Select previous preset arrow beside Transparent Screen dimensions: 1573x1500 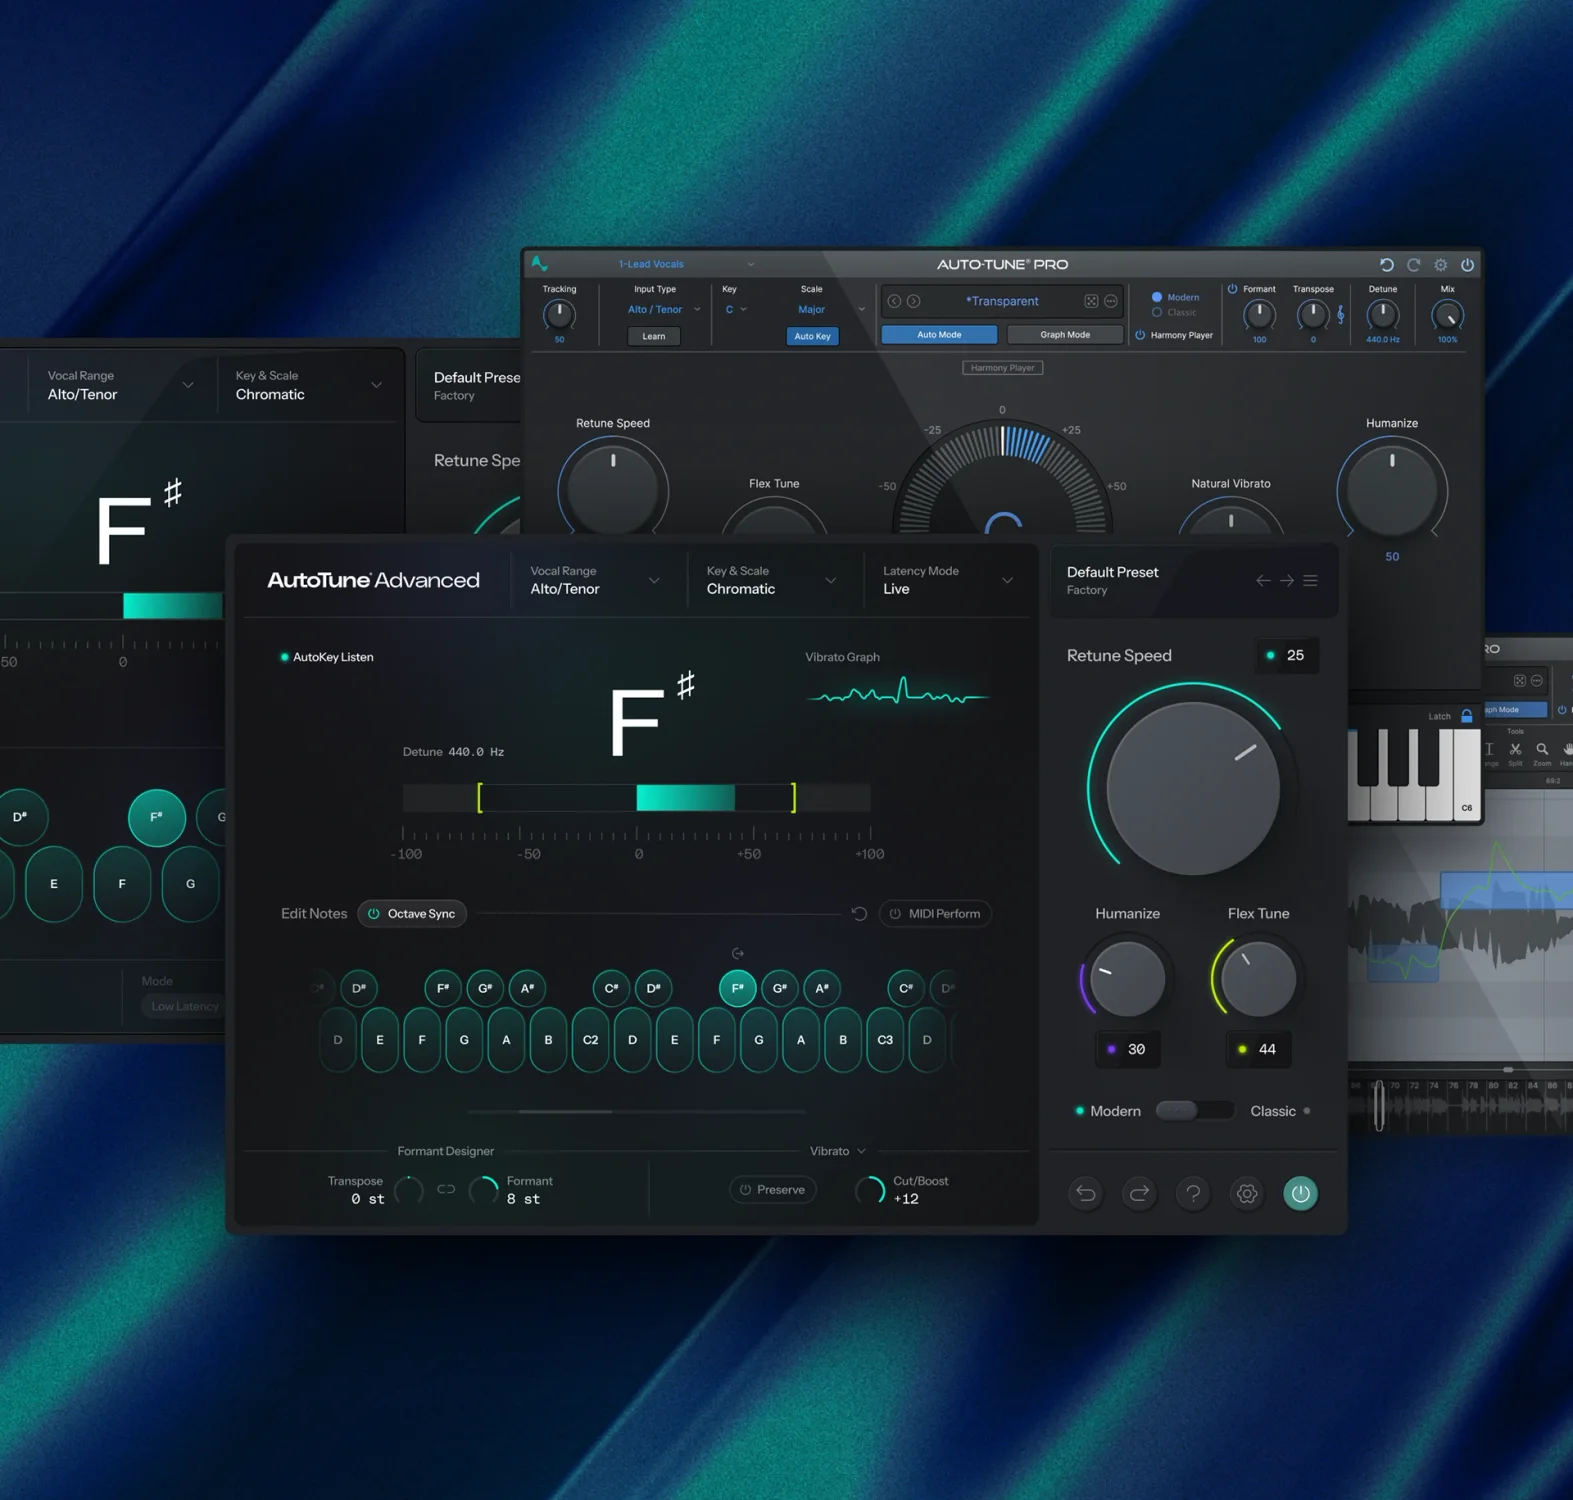(x=894, y=301)
